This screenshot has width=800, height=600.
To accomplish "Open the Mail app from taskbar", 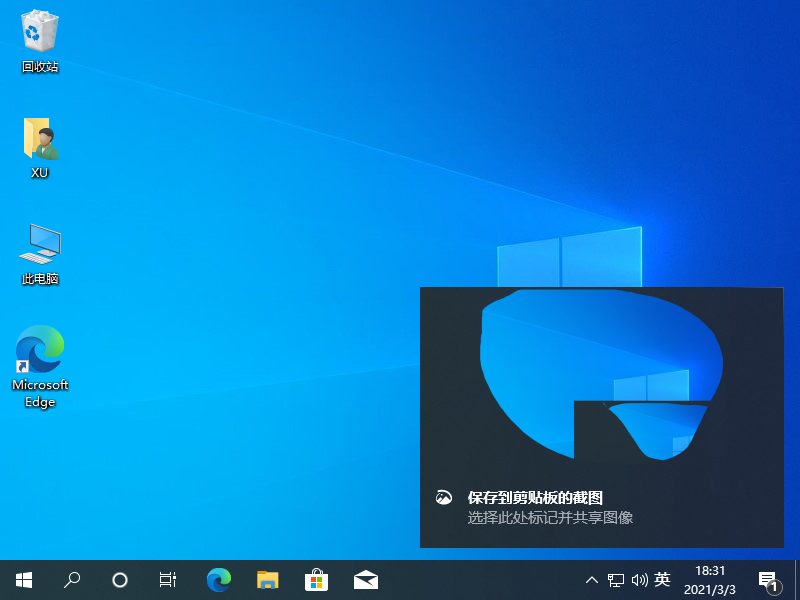I will [365, 579].
